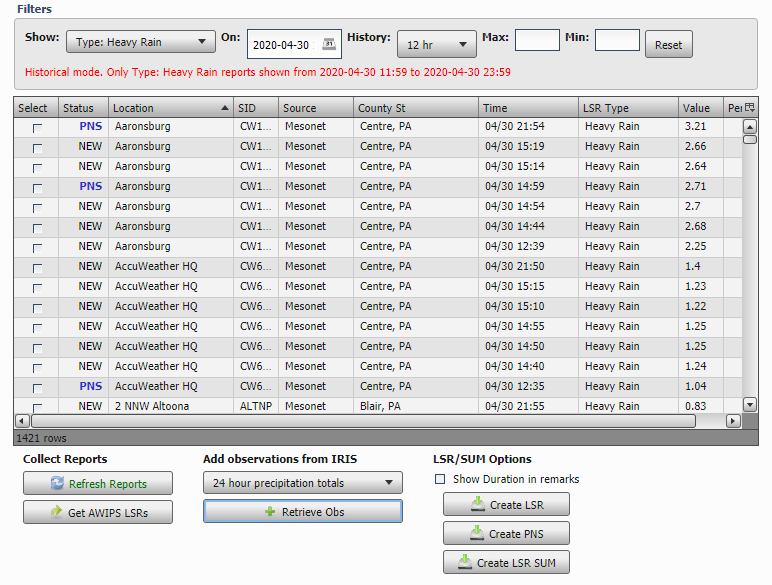Open the calendar date picker icon
The height and width of the screenshot is (585, 772).
(x=329, y=44)
